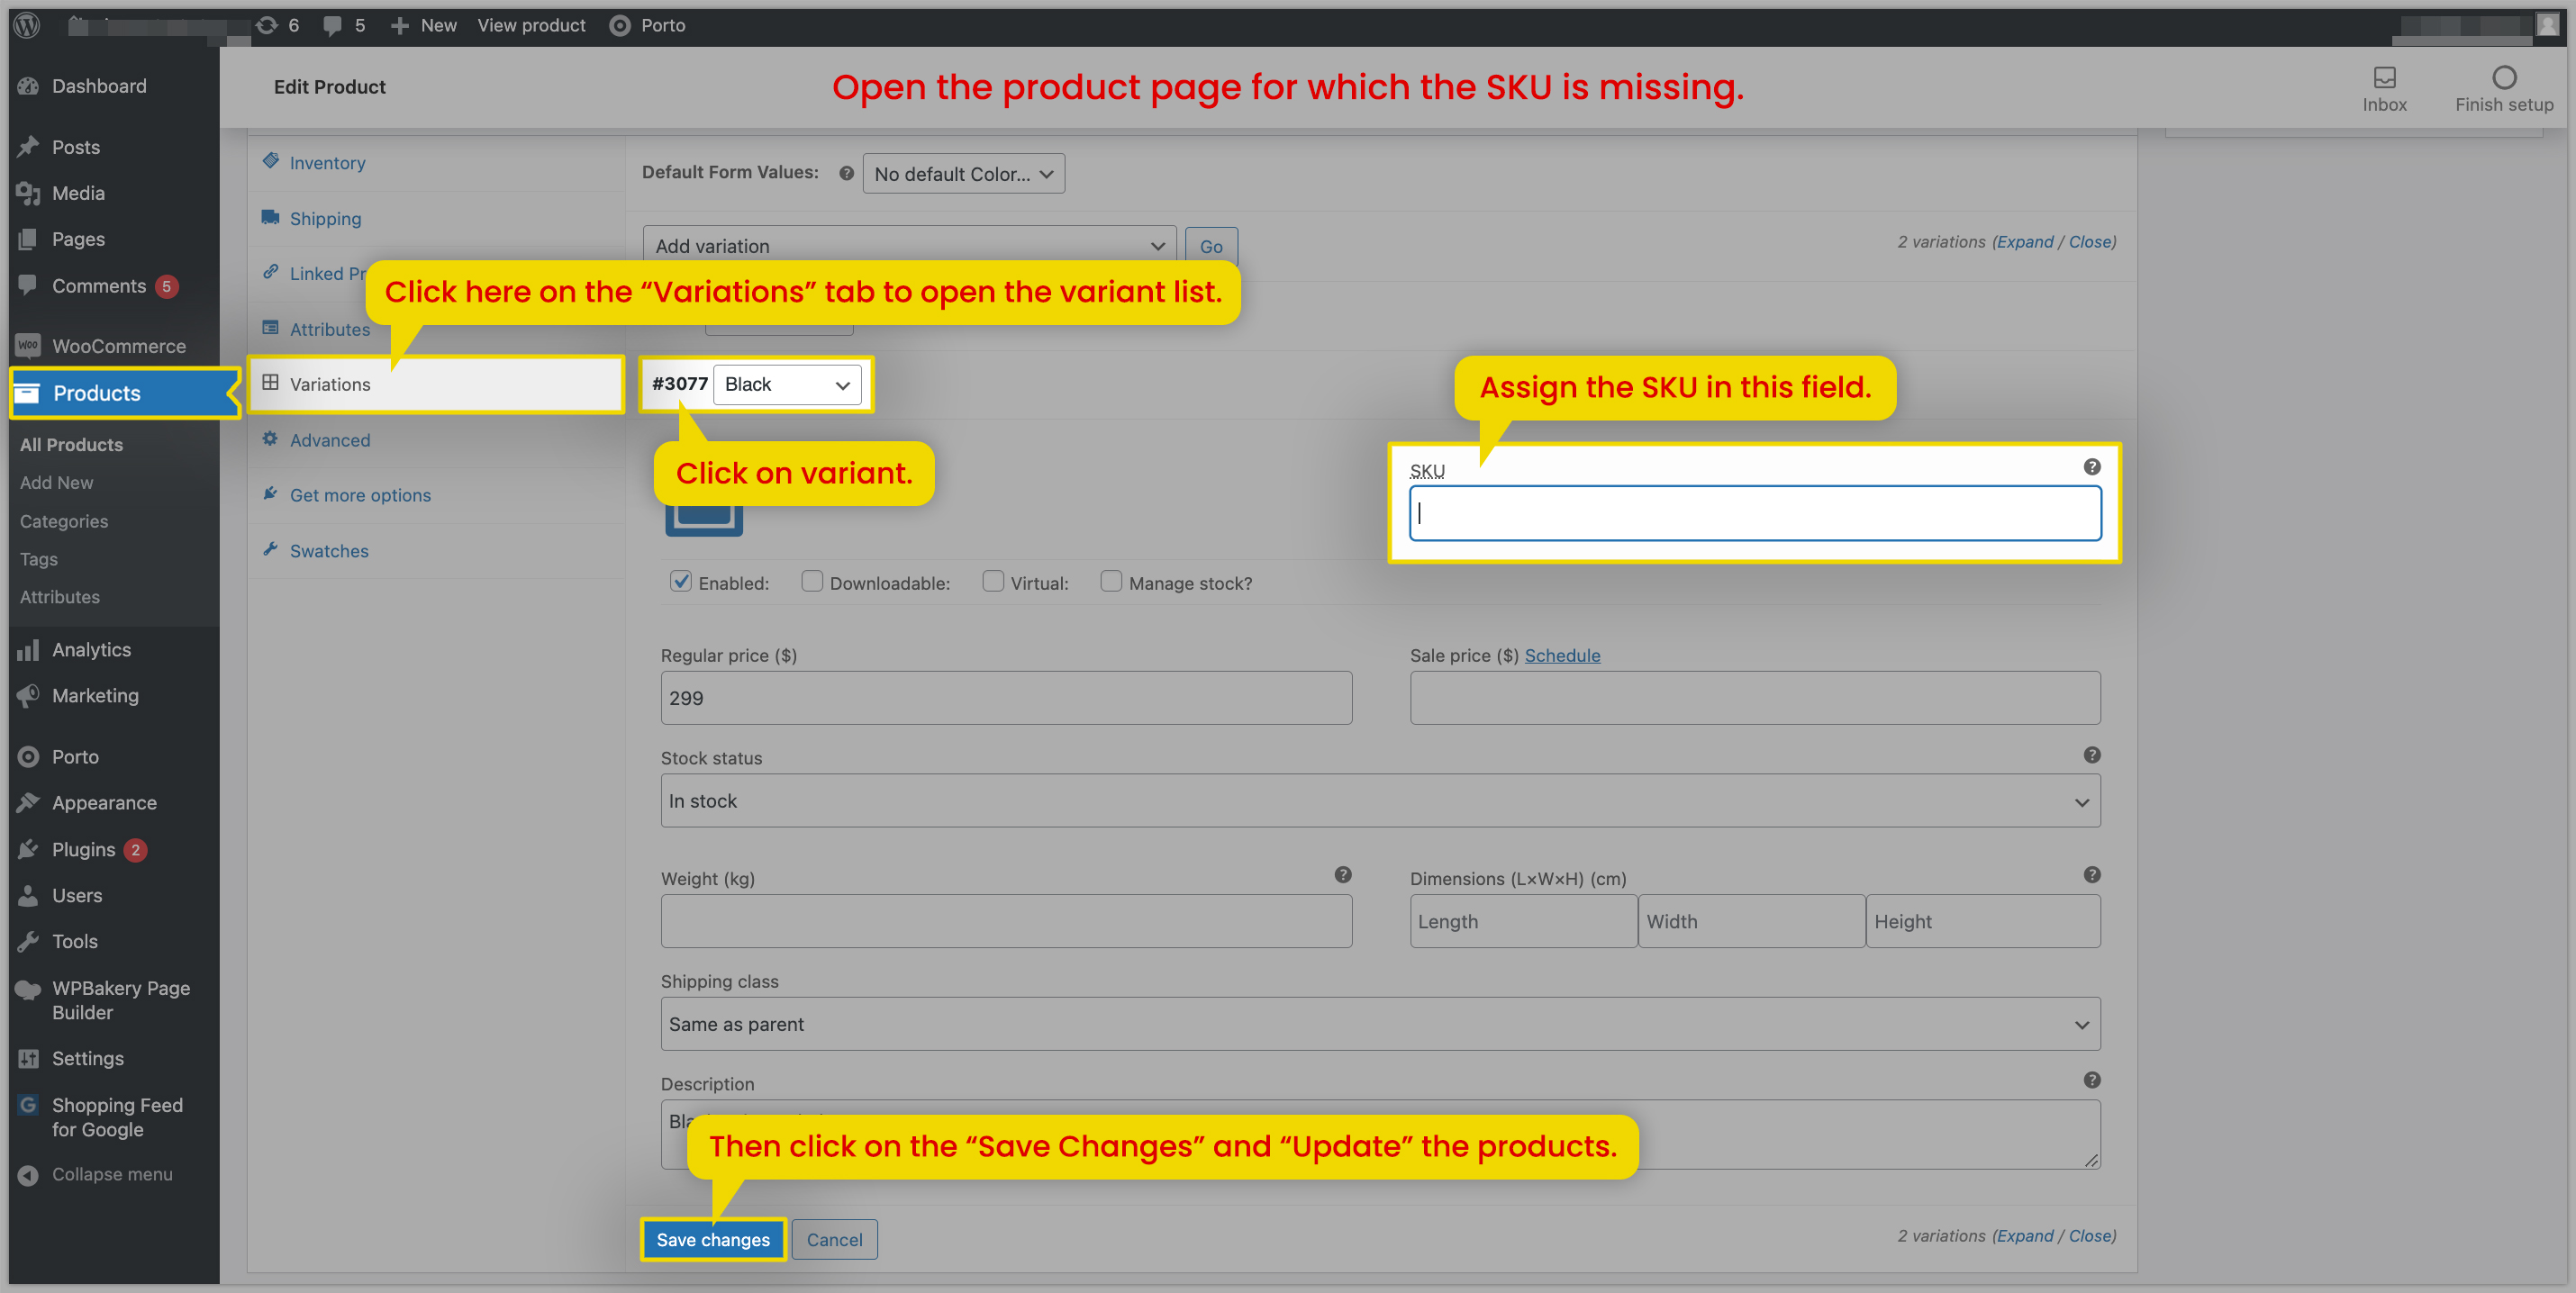
Task: Open the Inbox icon
Action: [x=2384, y=78]
